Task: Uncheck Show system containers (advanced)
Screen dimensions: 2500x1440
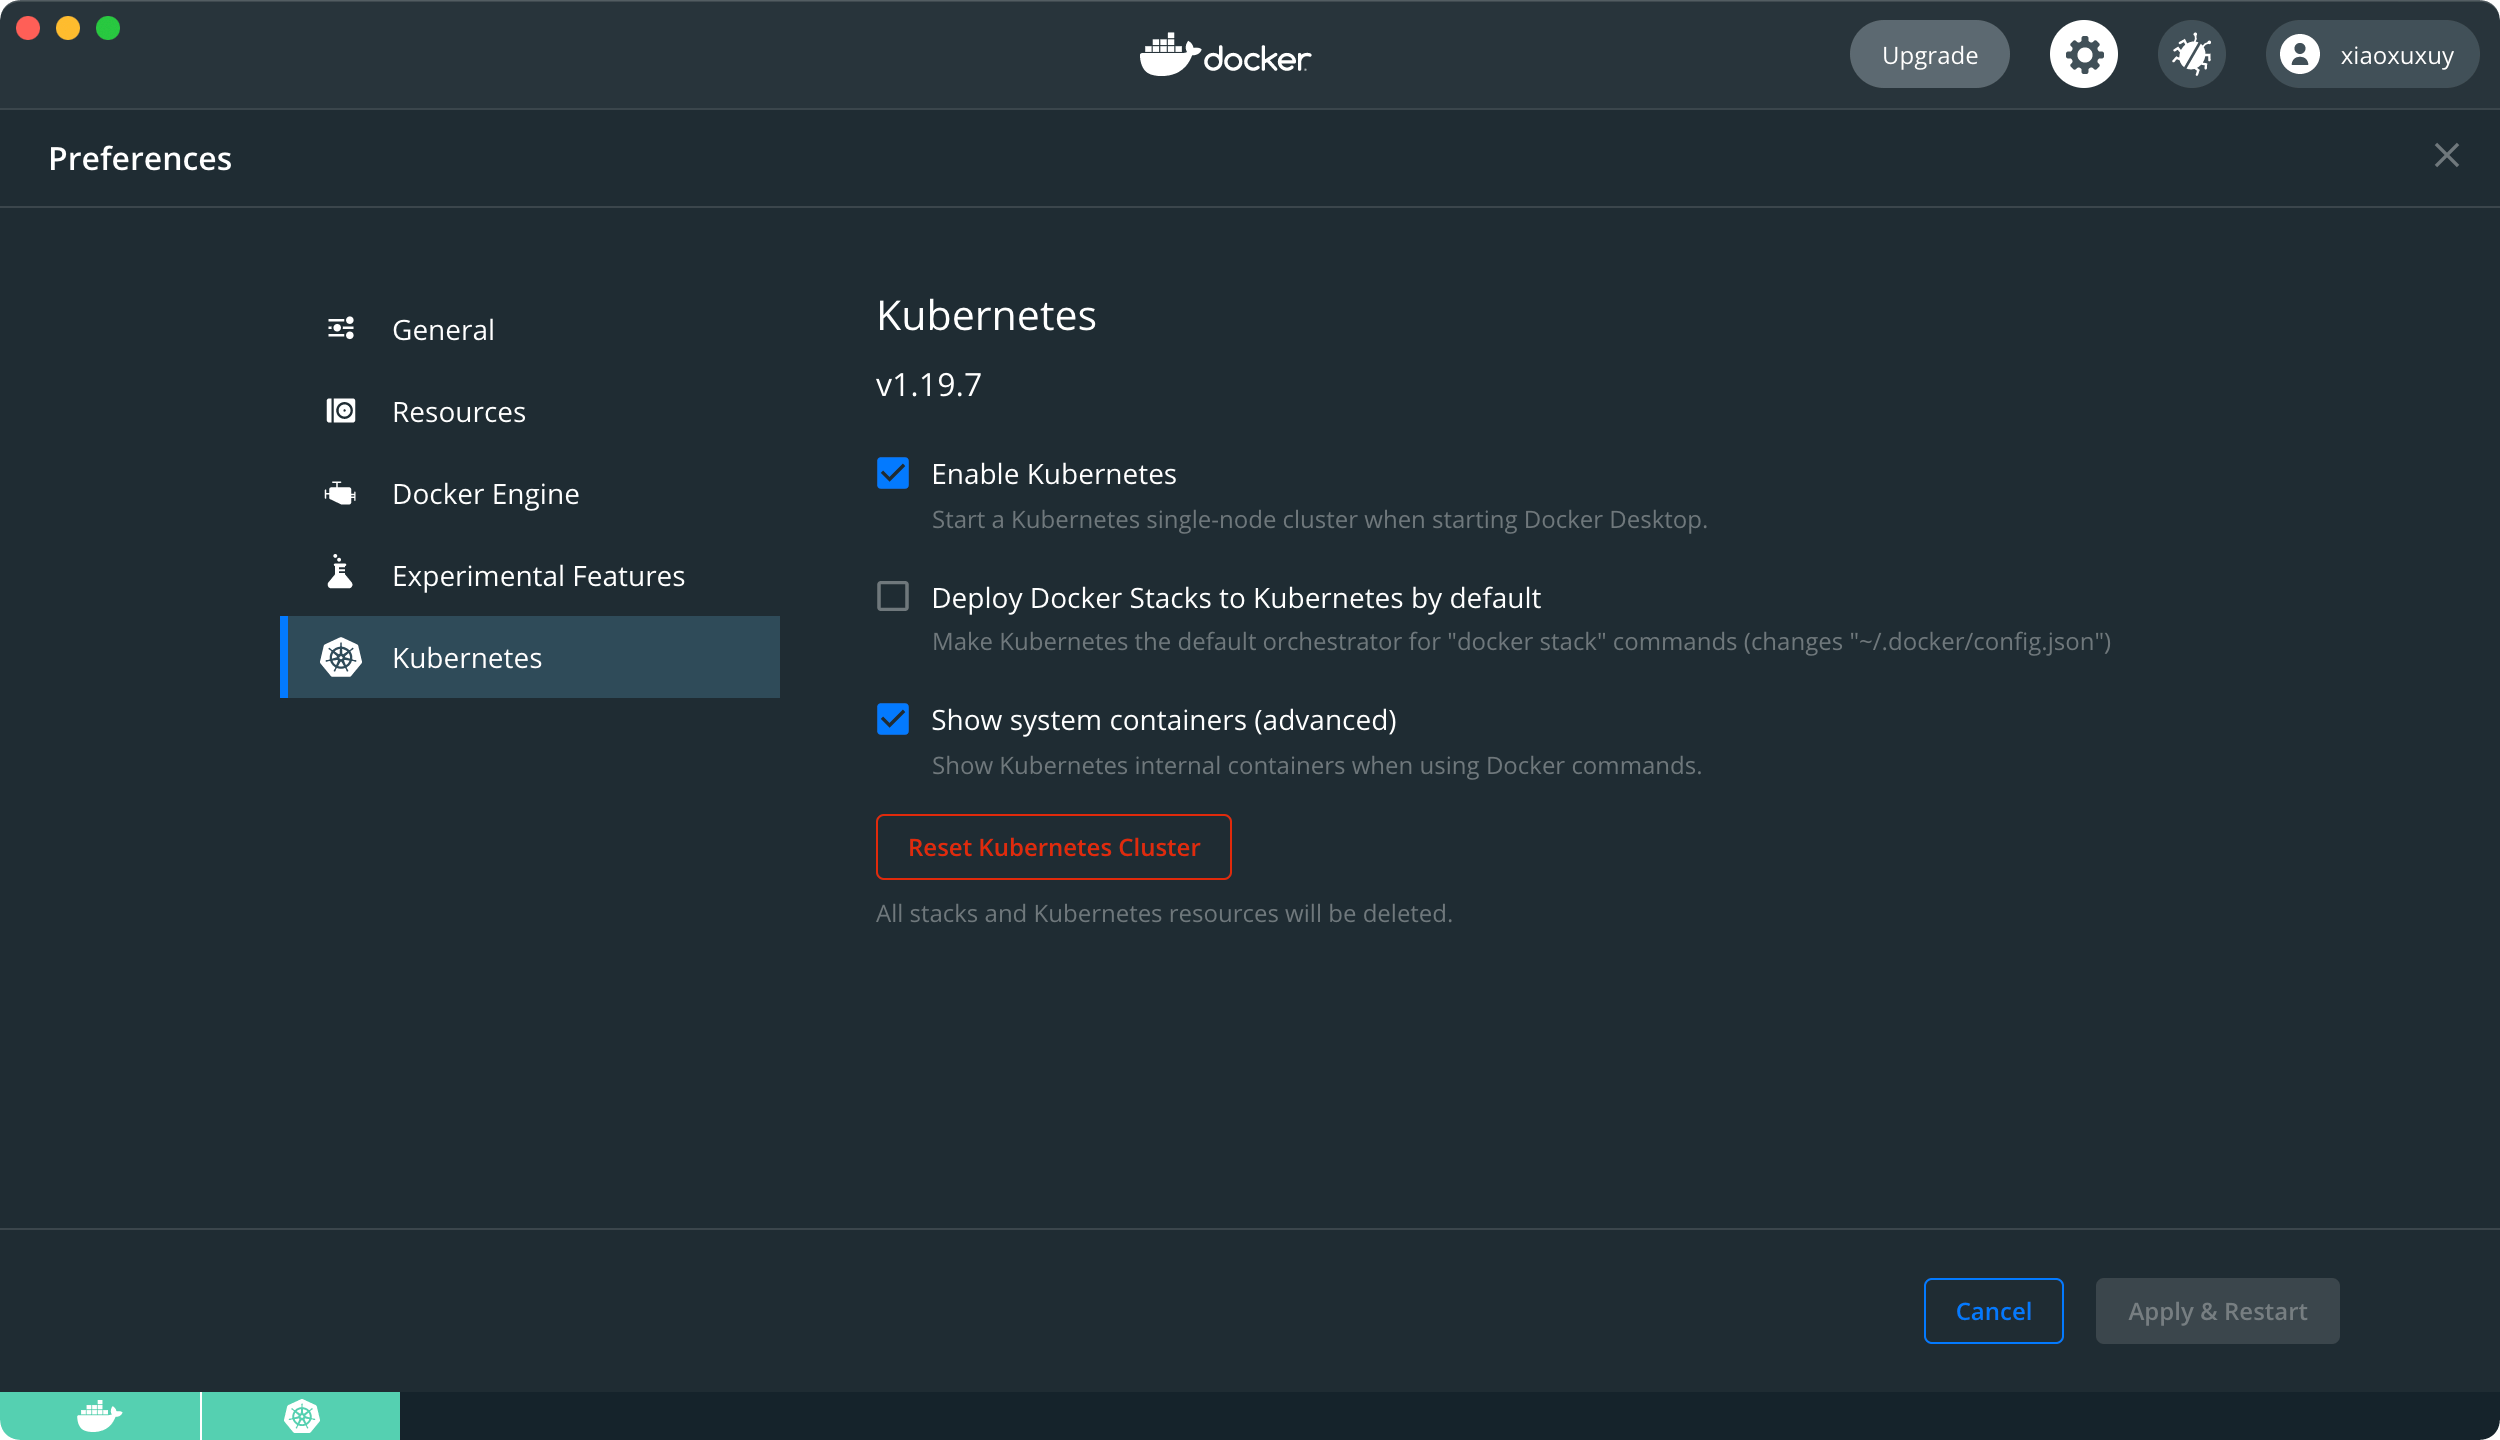Action: [x=893, y=719]
